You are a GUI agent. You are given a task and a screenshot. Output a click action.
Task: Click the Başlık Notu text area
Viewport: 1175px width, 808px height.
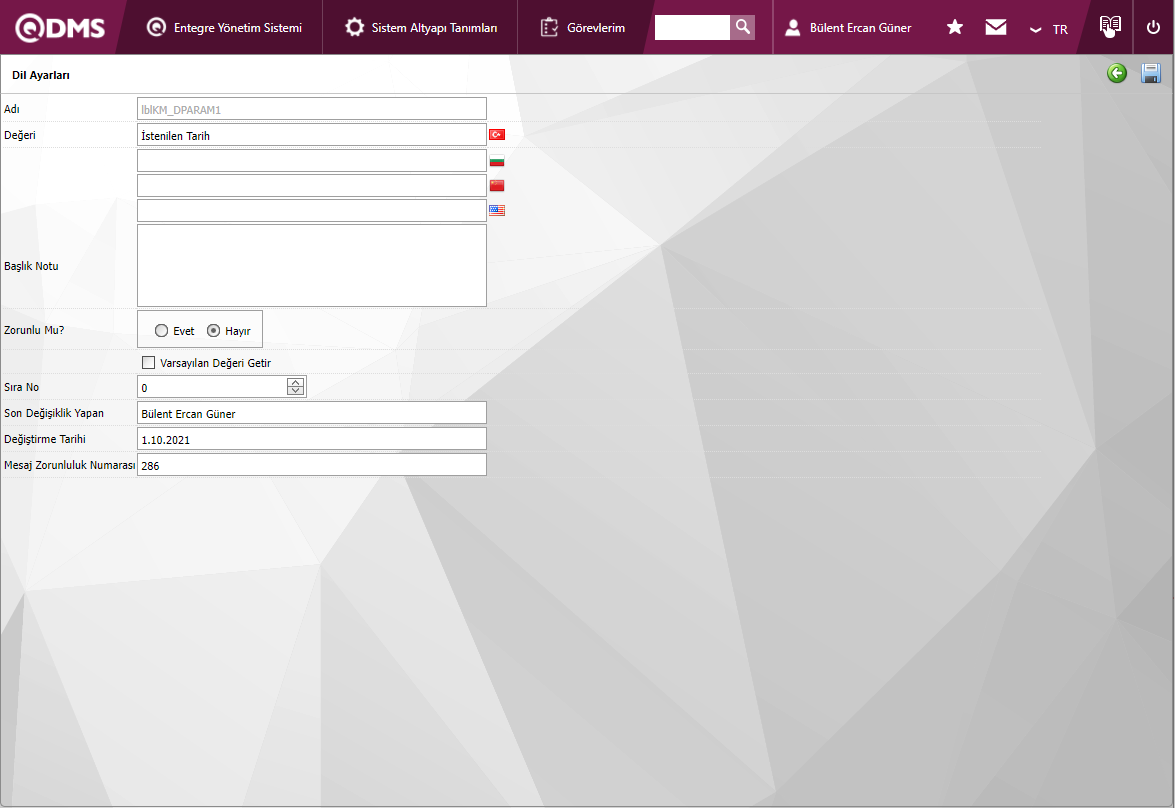312,265
